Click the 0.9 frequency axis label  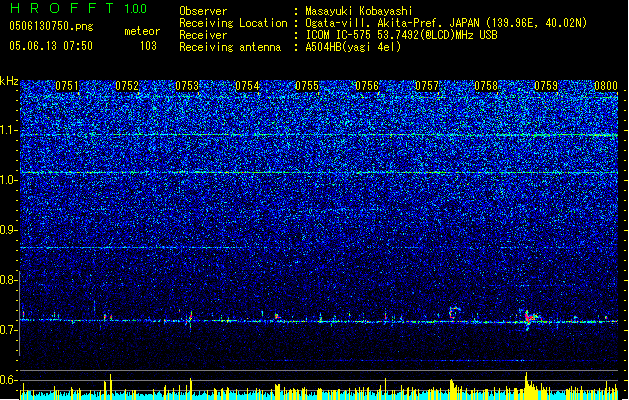(x=8, y=230)
